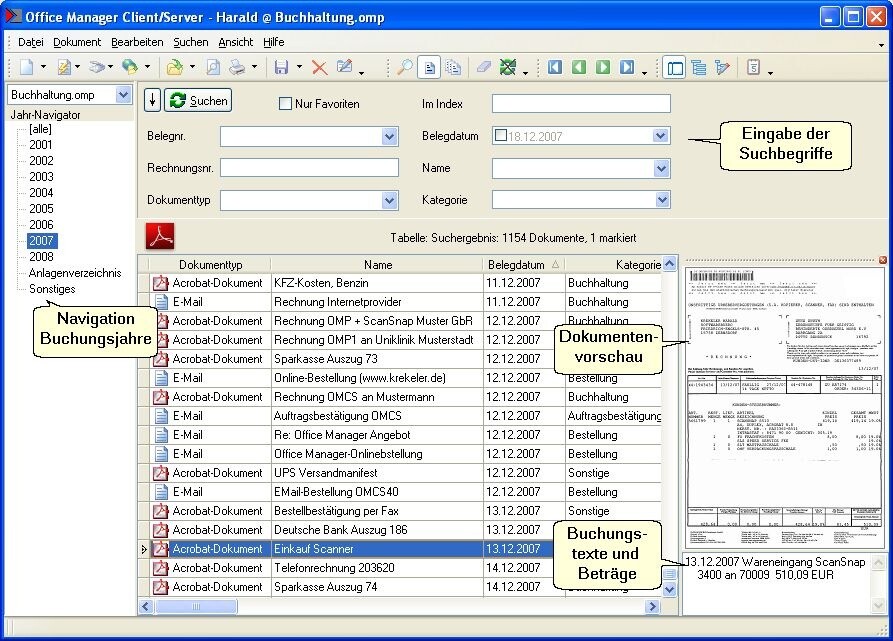The height and width of the screenshot is (641, 893).
Task: Enable the Nur Favoriten checkbox
Action: [285, 104]
